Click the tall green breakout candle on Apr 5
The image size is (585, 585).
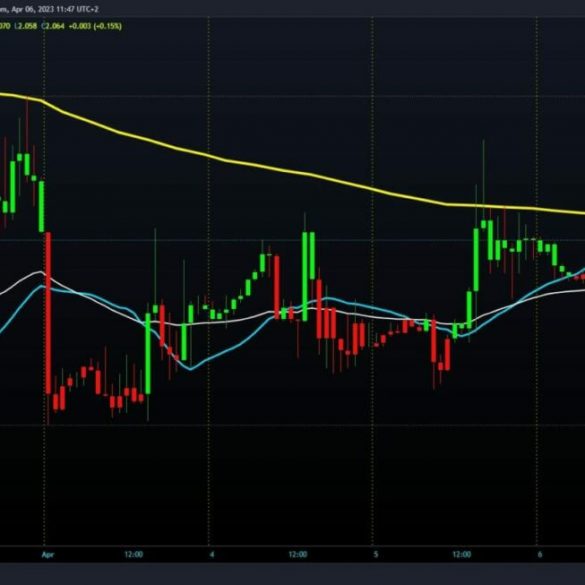476,260
